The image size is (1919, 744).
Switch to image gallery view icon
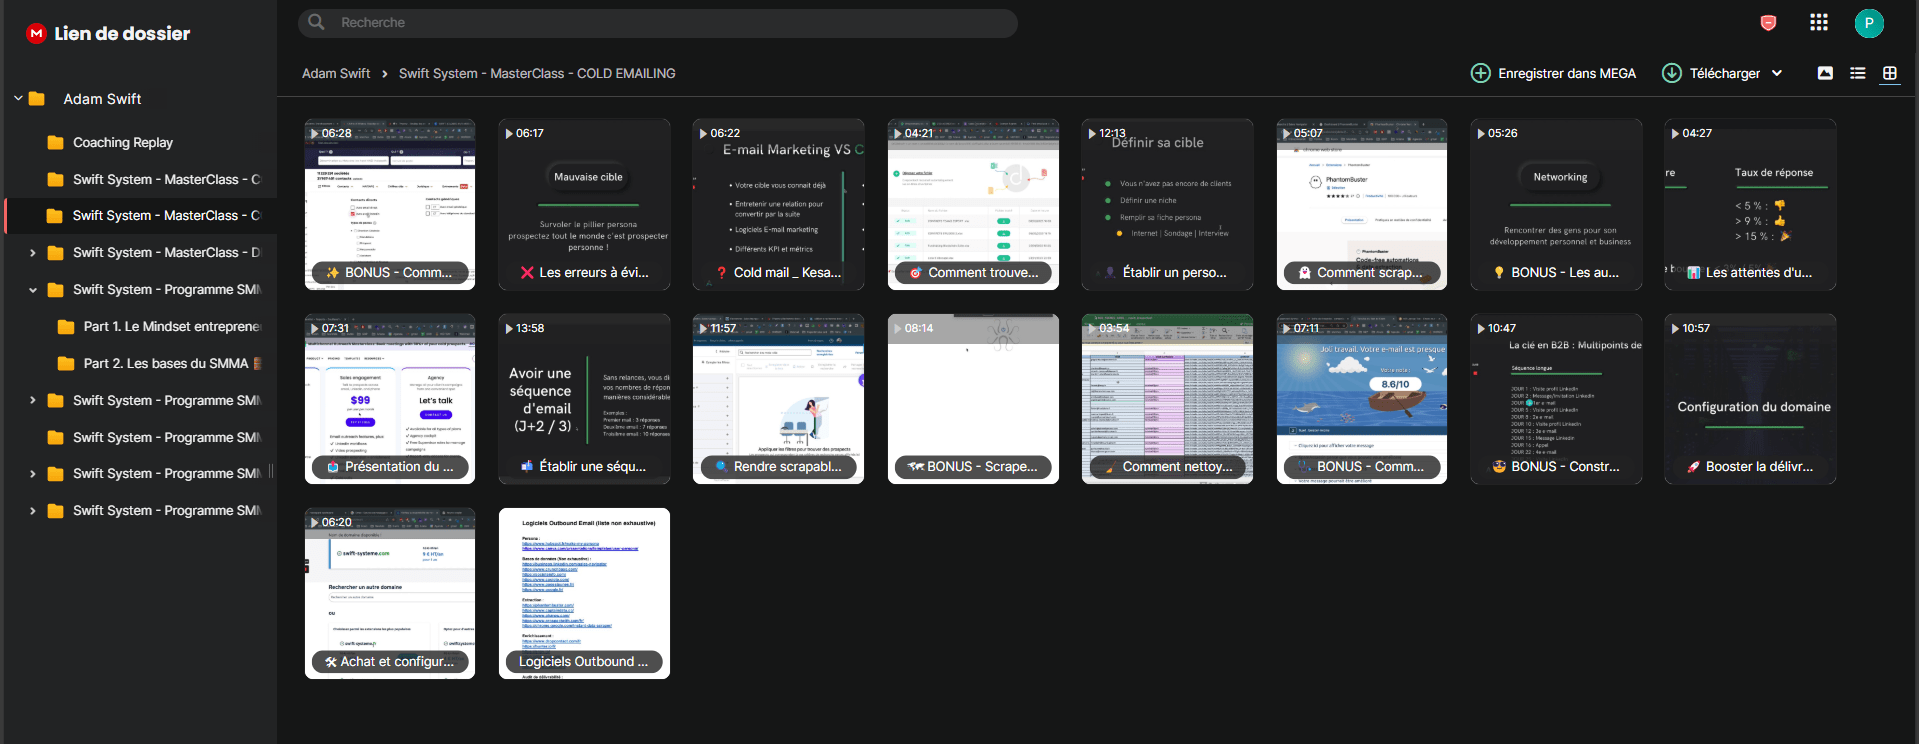tap(1825, 73)
